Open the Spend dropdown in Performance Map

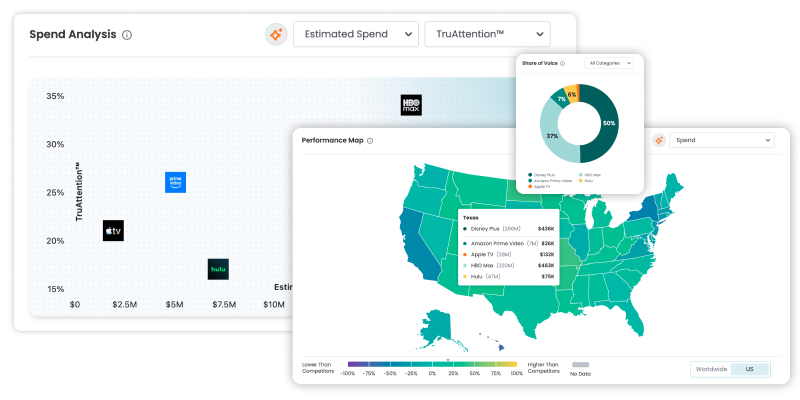(x=721, y=140)
